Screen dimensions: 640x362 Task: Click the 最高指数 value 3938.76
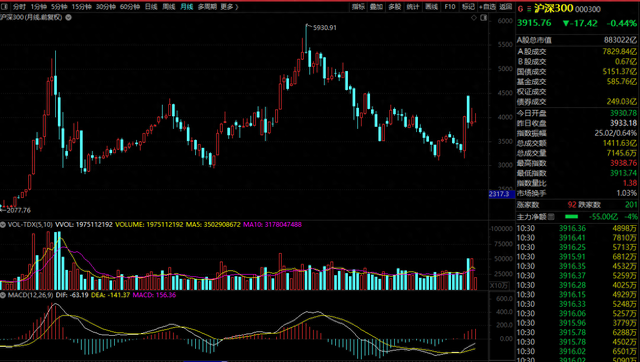(623, 163)
